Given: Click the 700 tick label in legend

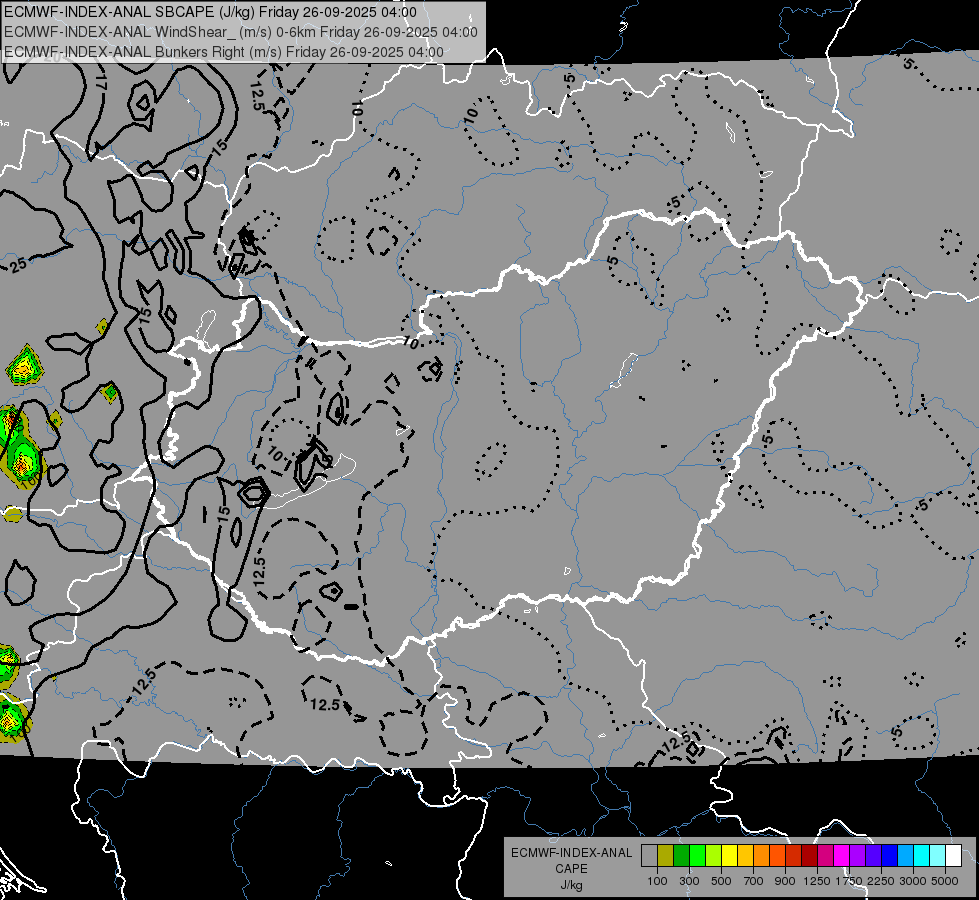Looking at the screenshot, I should click(754, 881).
